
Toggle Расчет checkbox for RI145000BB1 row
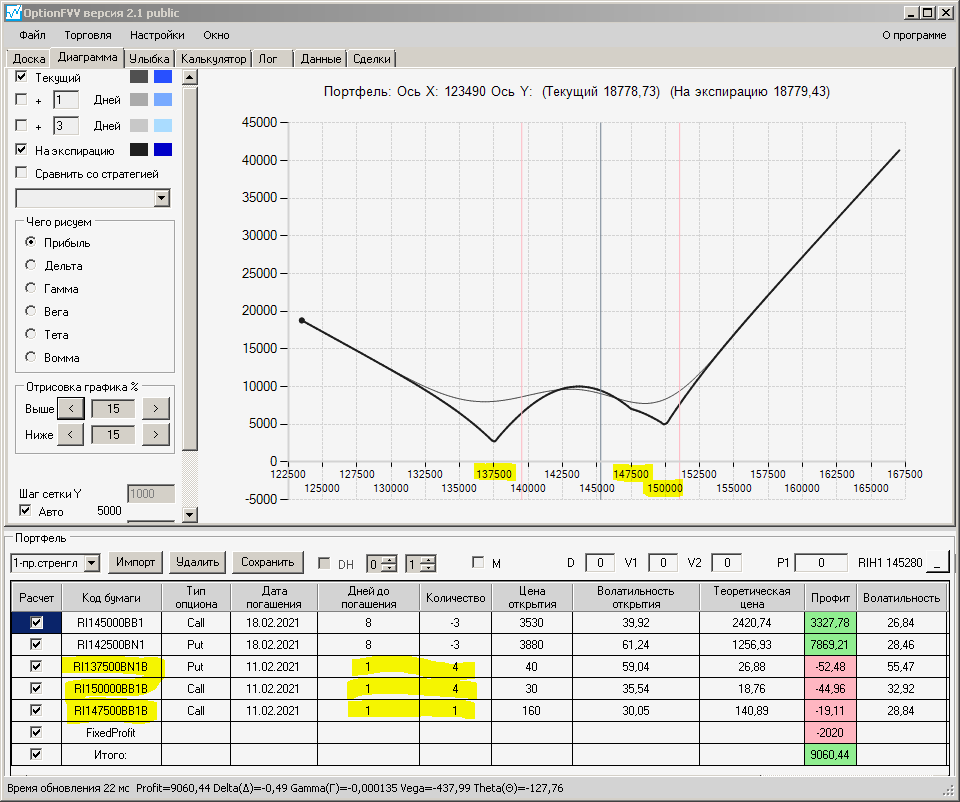[36, 623]
